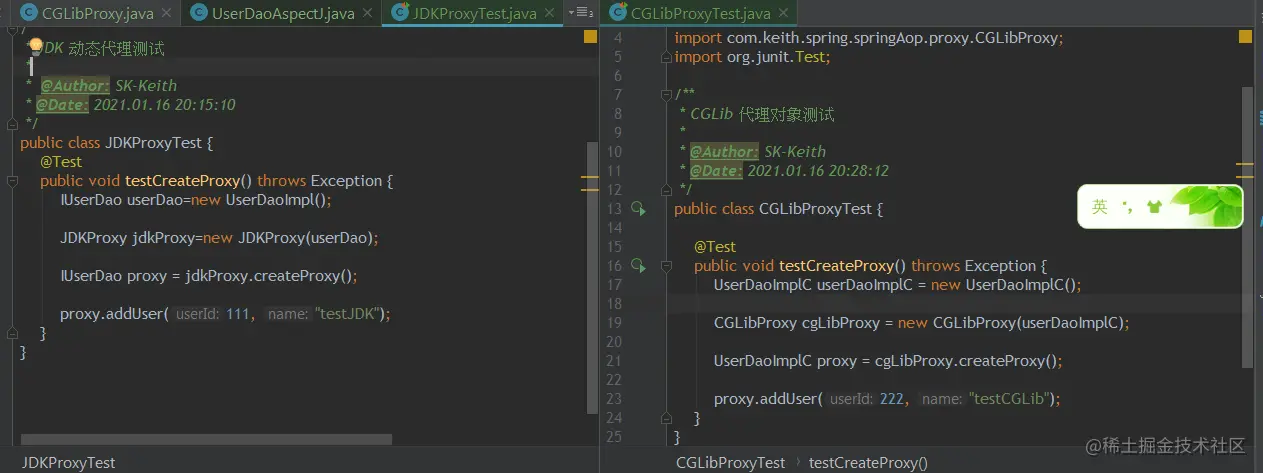Click the class name JDKProxyTest in its declaration
1263x473 pixels.
tap(153, 143)
